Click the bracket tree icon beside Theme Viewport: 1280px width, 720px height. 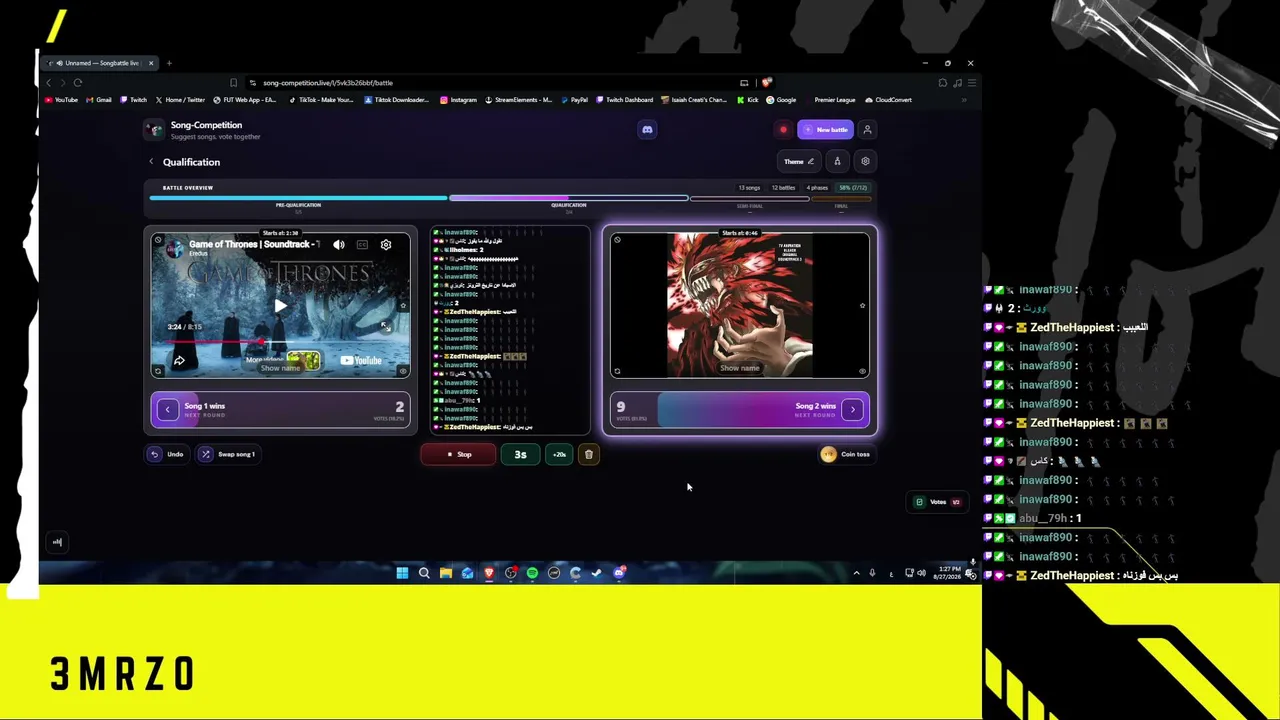pyautogui.click(x=838, y=161)
